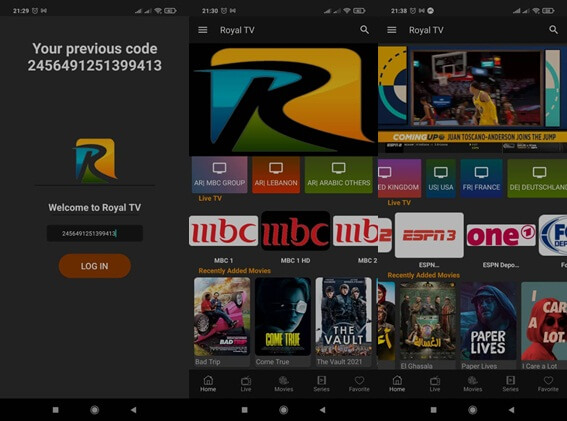Tap Android home button on login screen
This screenshot has height=421, width=567.
pyautogui.click(x=94, y=410)
